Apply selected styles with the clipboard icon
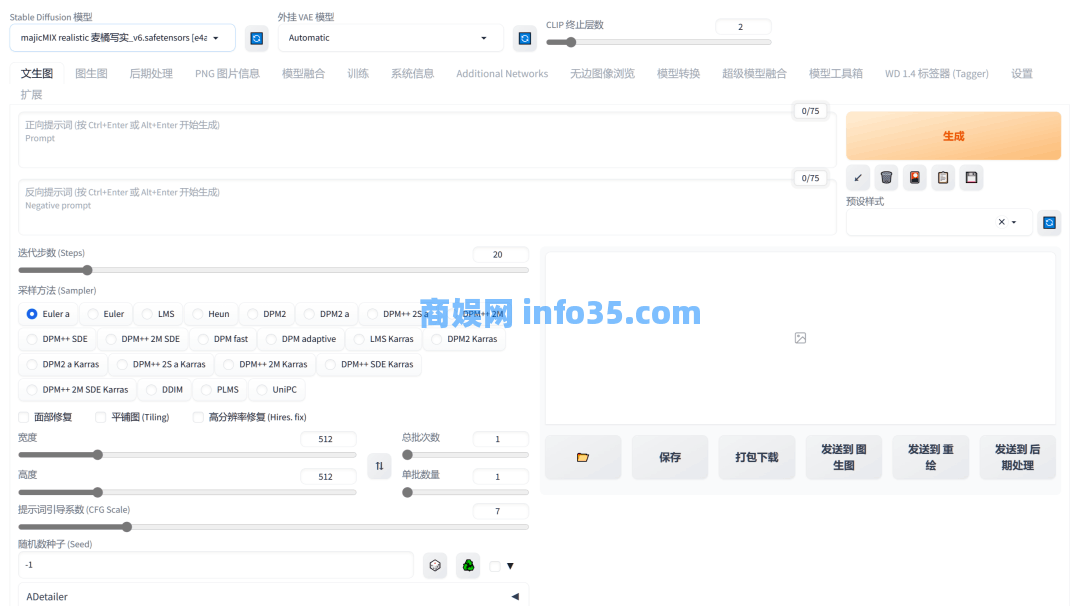The height and width of the screenshot is (606, 1080). [x=943, y=178]
